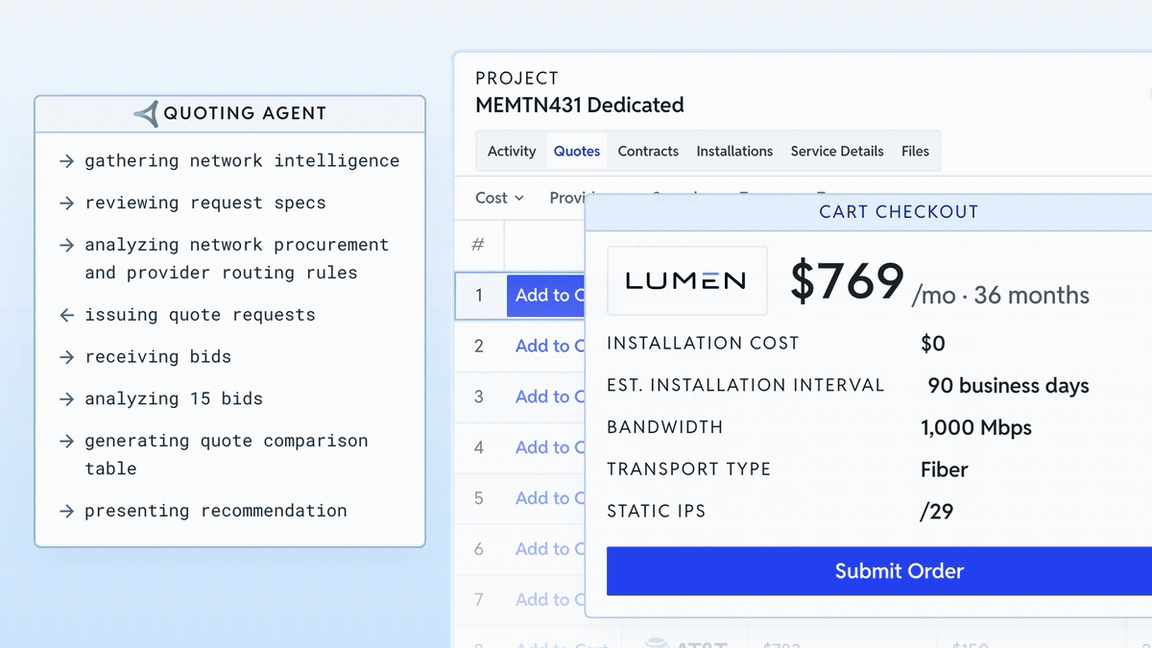
Task: Click the '/mo · 36 months' term text
Action: [1000, 295]
